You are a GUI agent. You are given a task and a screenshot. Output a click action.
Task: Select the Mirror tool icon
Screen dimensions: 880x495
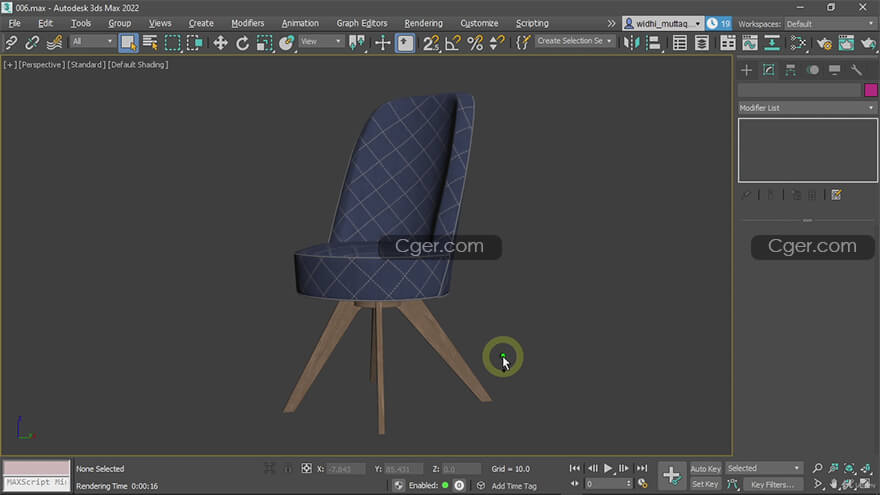pyautogui.click(x=629, y=42)
